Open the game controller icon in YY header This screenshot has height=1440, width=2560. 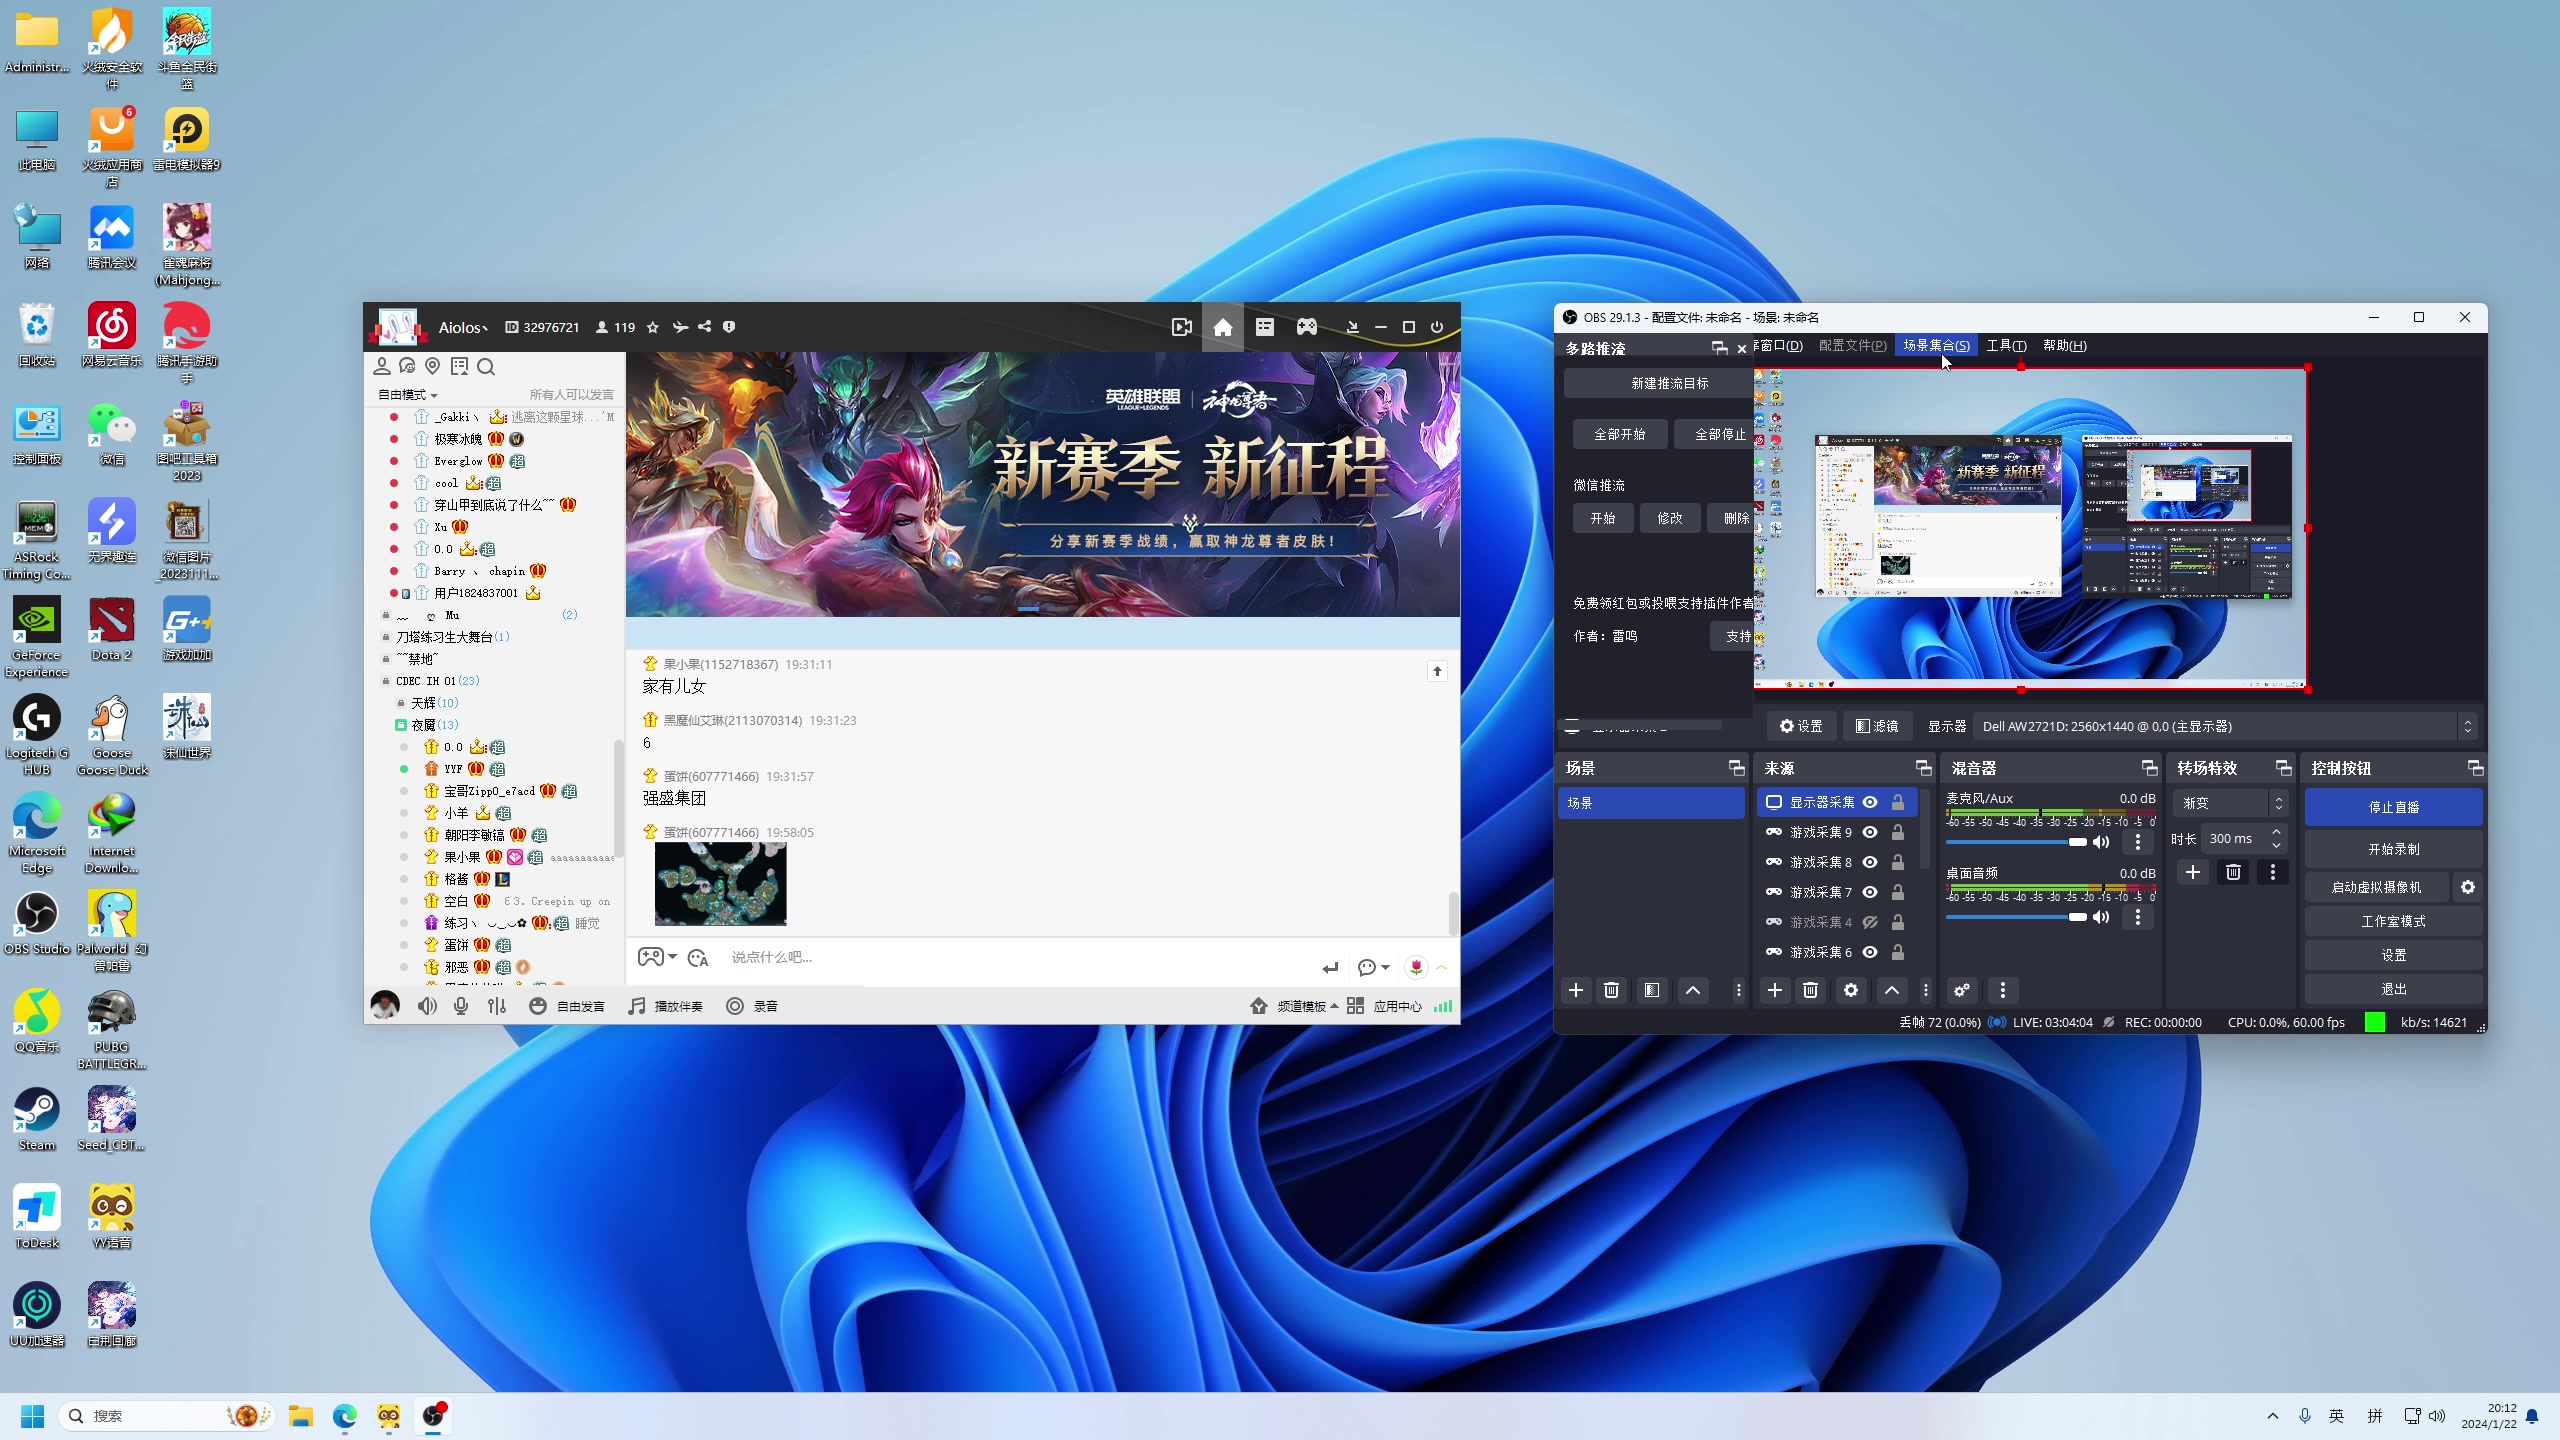1306,327
